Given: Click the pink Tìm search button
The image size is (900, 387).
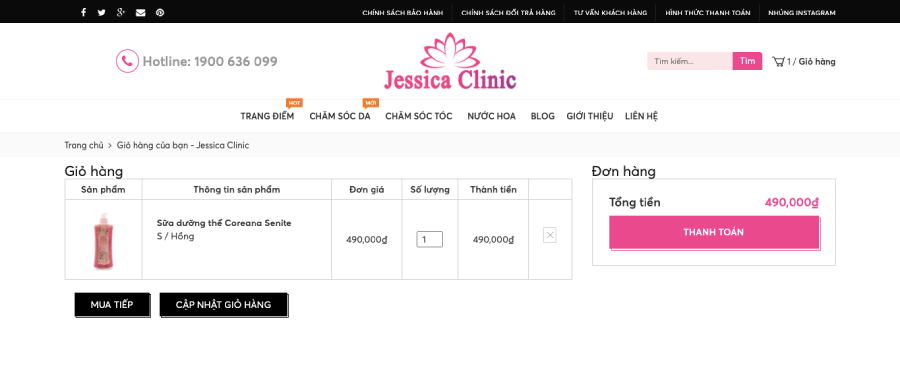Looking at the screenshot, I should point(747,61).
